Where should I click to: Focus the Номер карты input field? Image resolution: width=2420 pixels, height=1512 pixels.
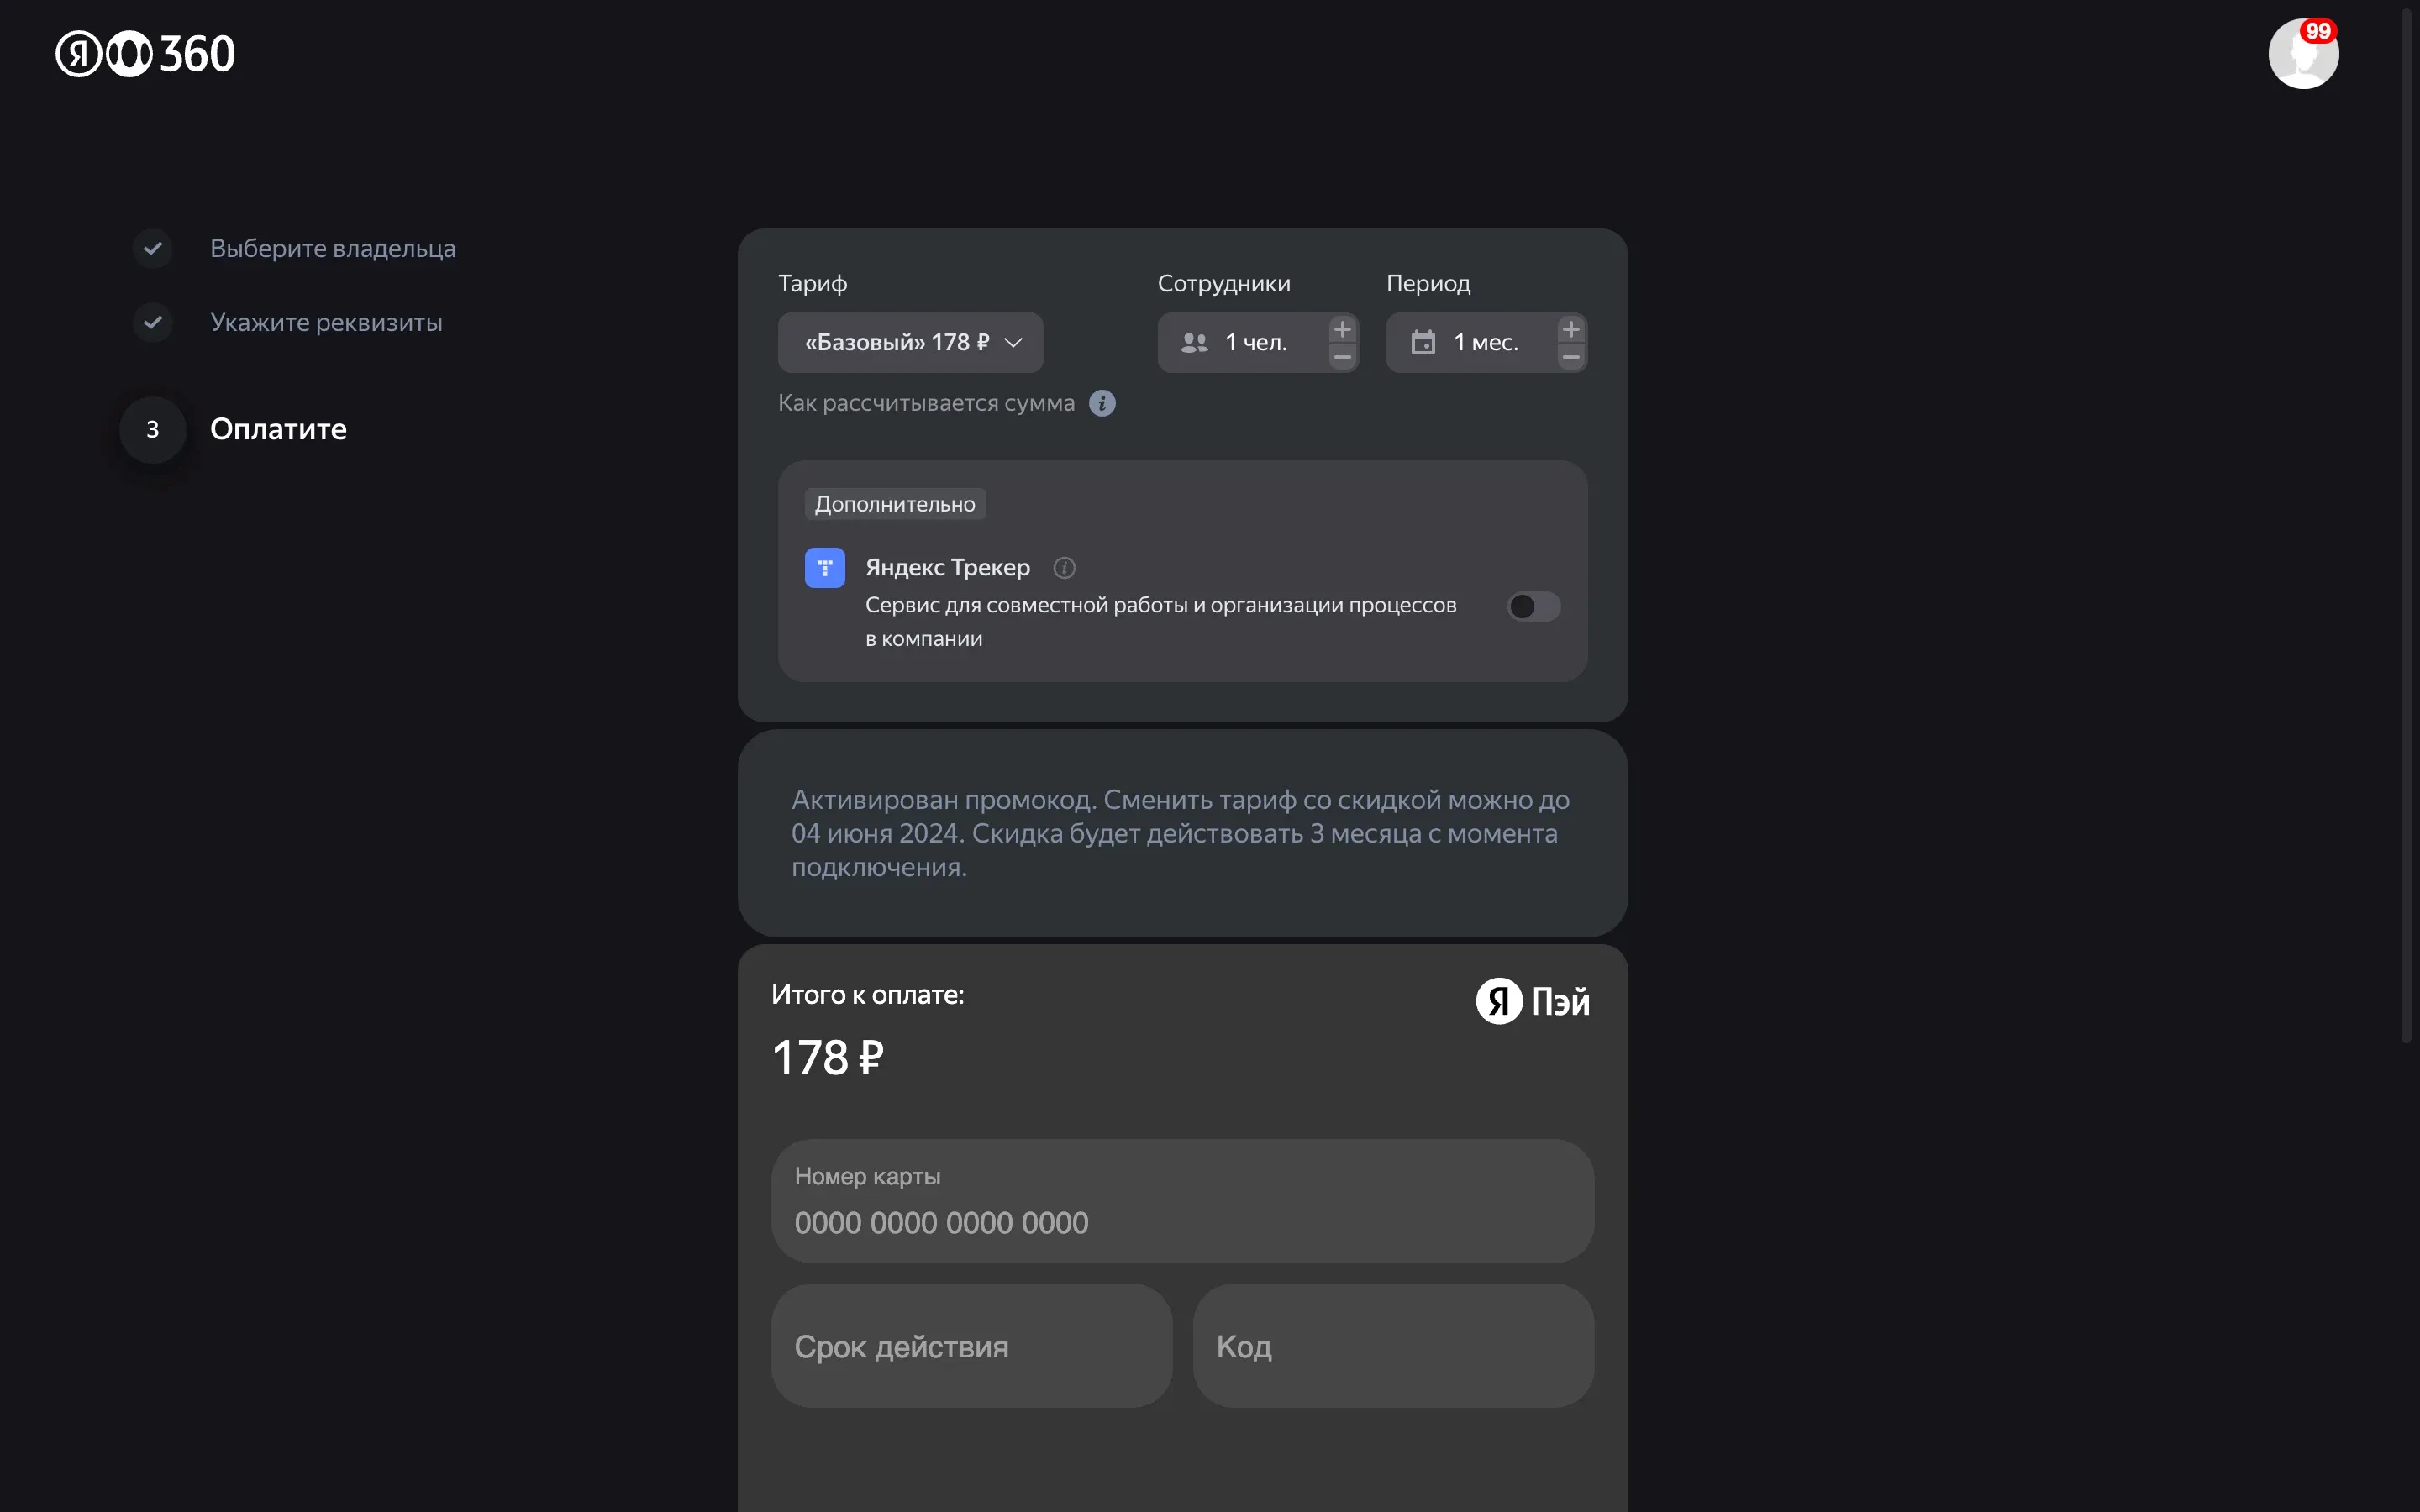(x=1182, y=1201)
